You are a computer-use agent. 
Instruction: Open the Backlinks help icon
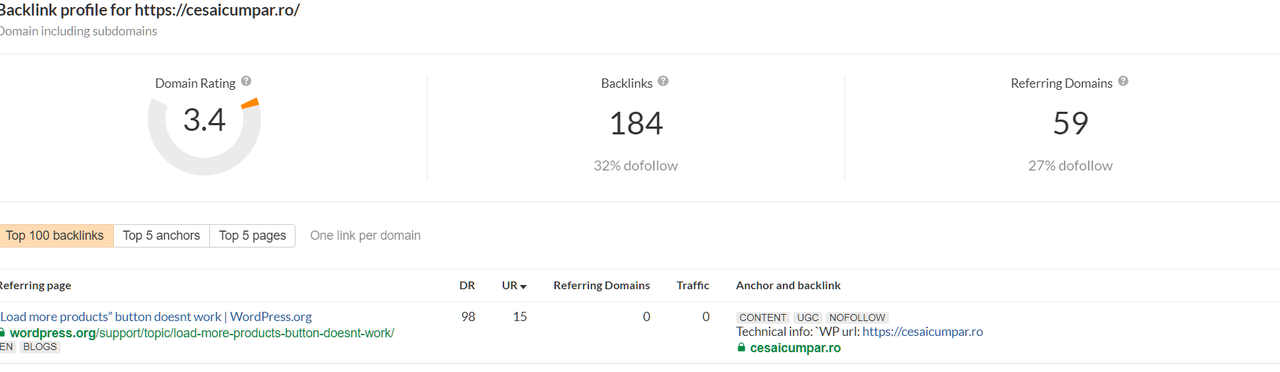tap(663, 82)
